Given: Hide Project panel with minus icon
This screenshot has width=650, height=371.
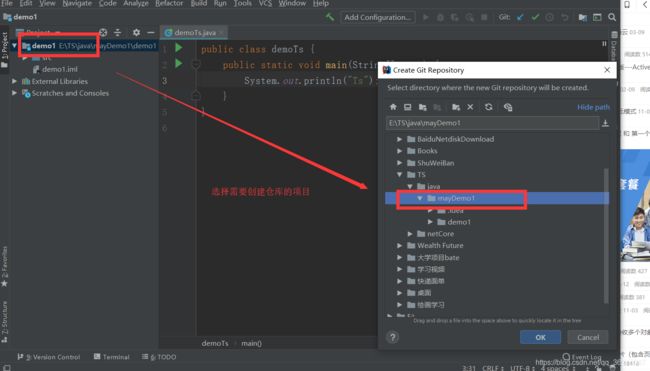Looking at the screenshot, I should (x=151, y=32).
